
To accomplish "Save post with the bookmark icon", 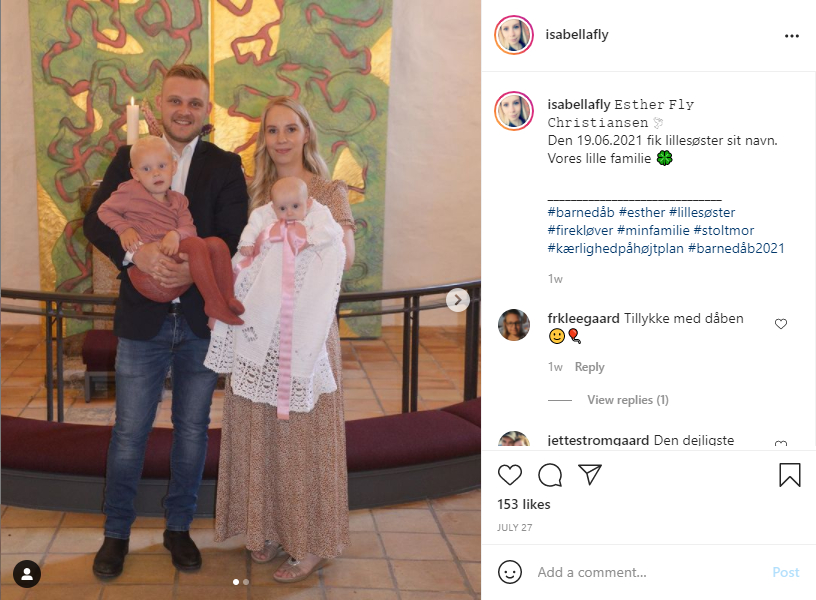I will pyautogui.click(x=789, y=475).
